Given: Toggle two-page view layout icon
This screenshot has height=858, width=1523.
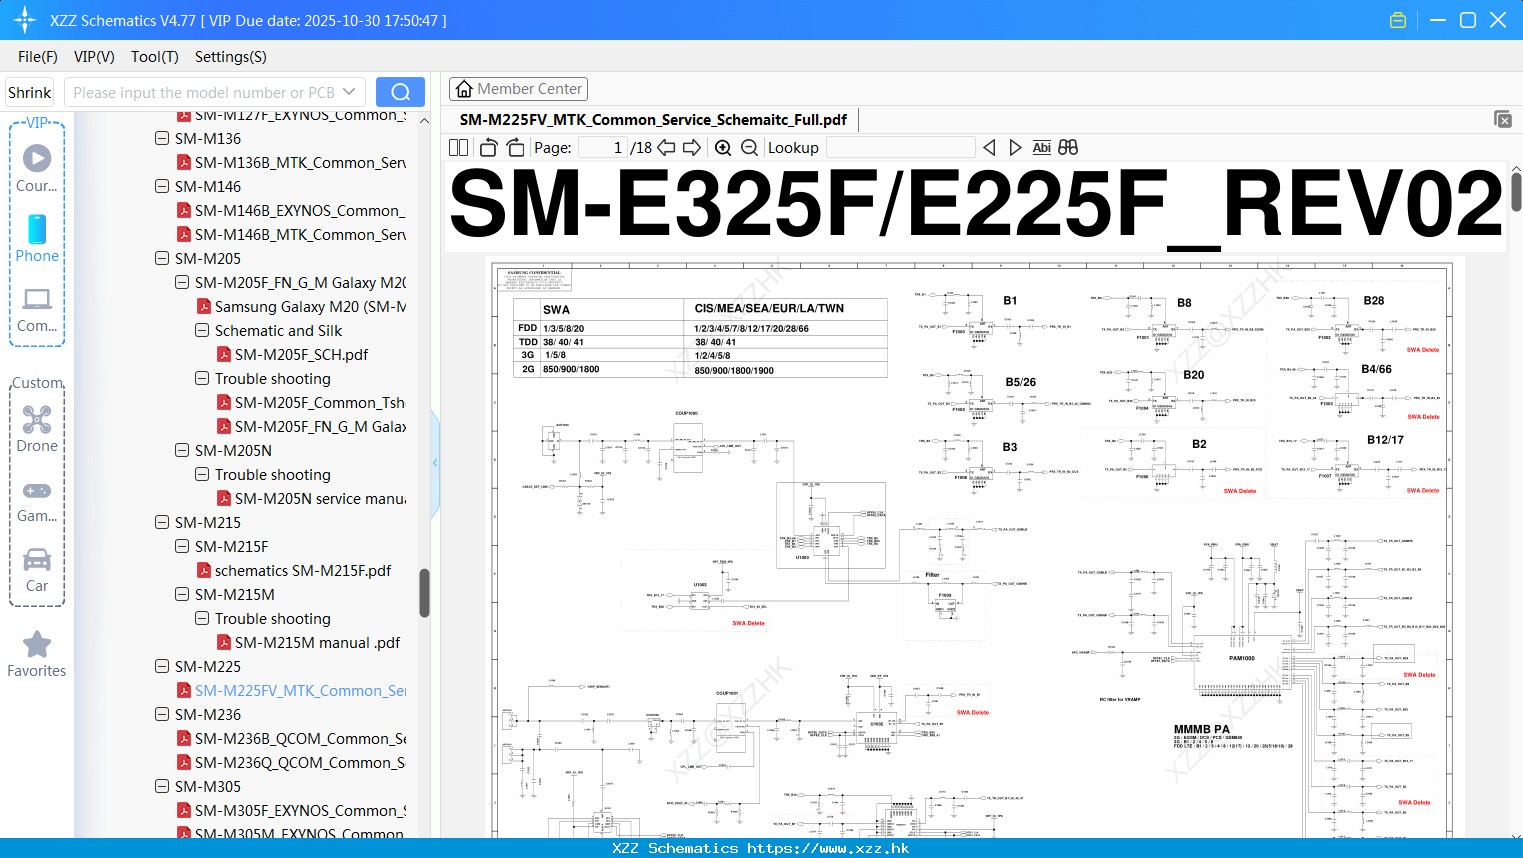Looking at the screenshot, I should pyautogui.click(x=458, y=148).
